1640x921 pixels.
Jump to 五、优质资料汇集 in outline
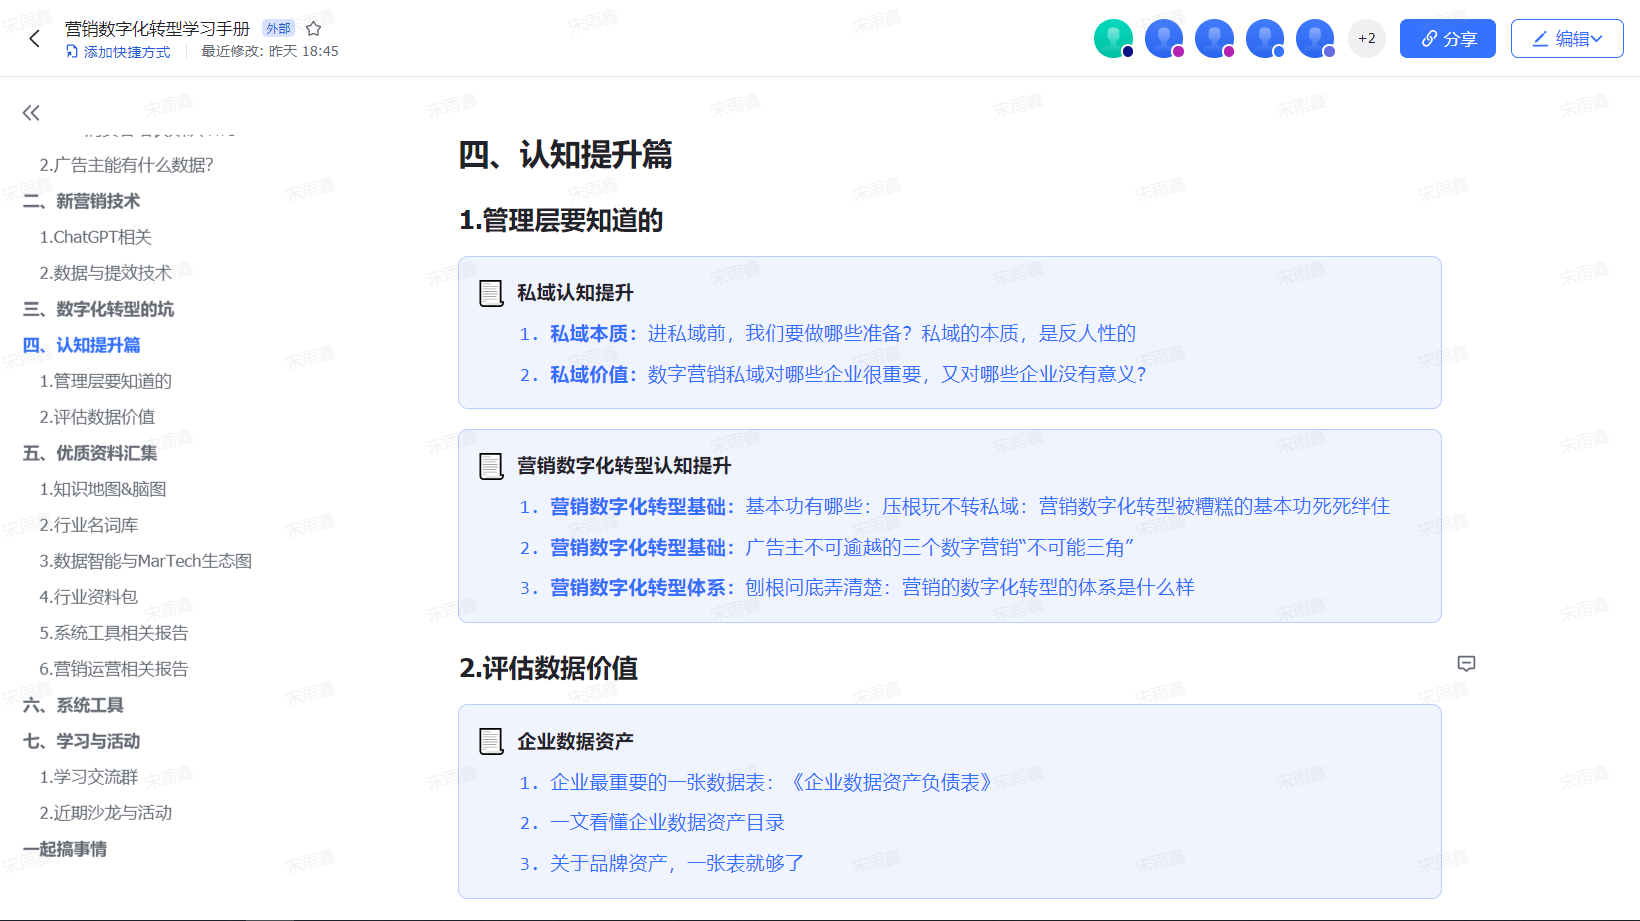click(x=90, y=453)
